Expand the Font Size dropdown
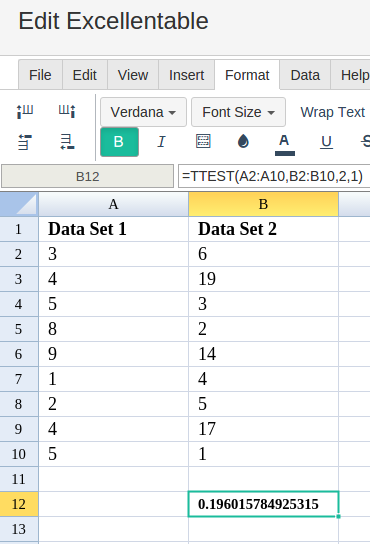 [x=238, y=112]
